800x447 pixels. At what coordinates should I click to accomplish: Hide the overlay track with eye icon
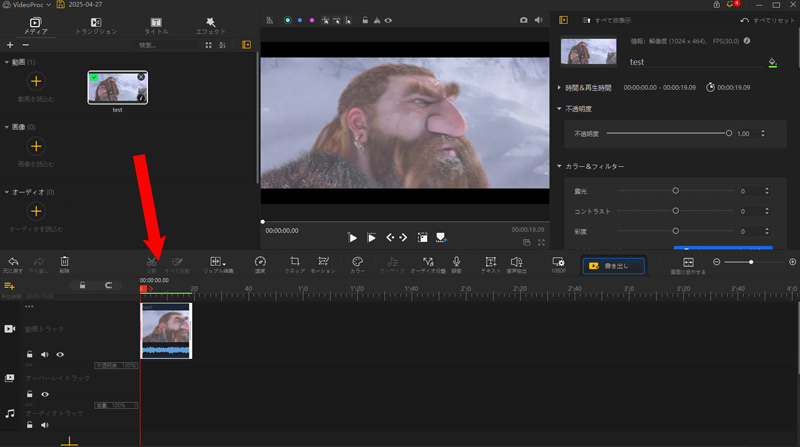pyautogui.click(x=45, y=394)
